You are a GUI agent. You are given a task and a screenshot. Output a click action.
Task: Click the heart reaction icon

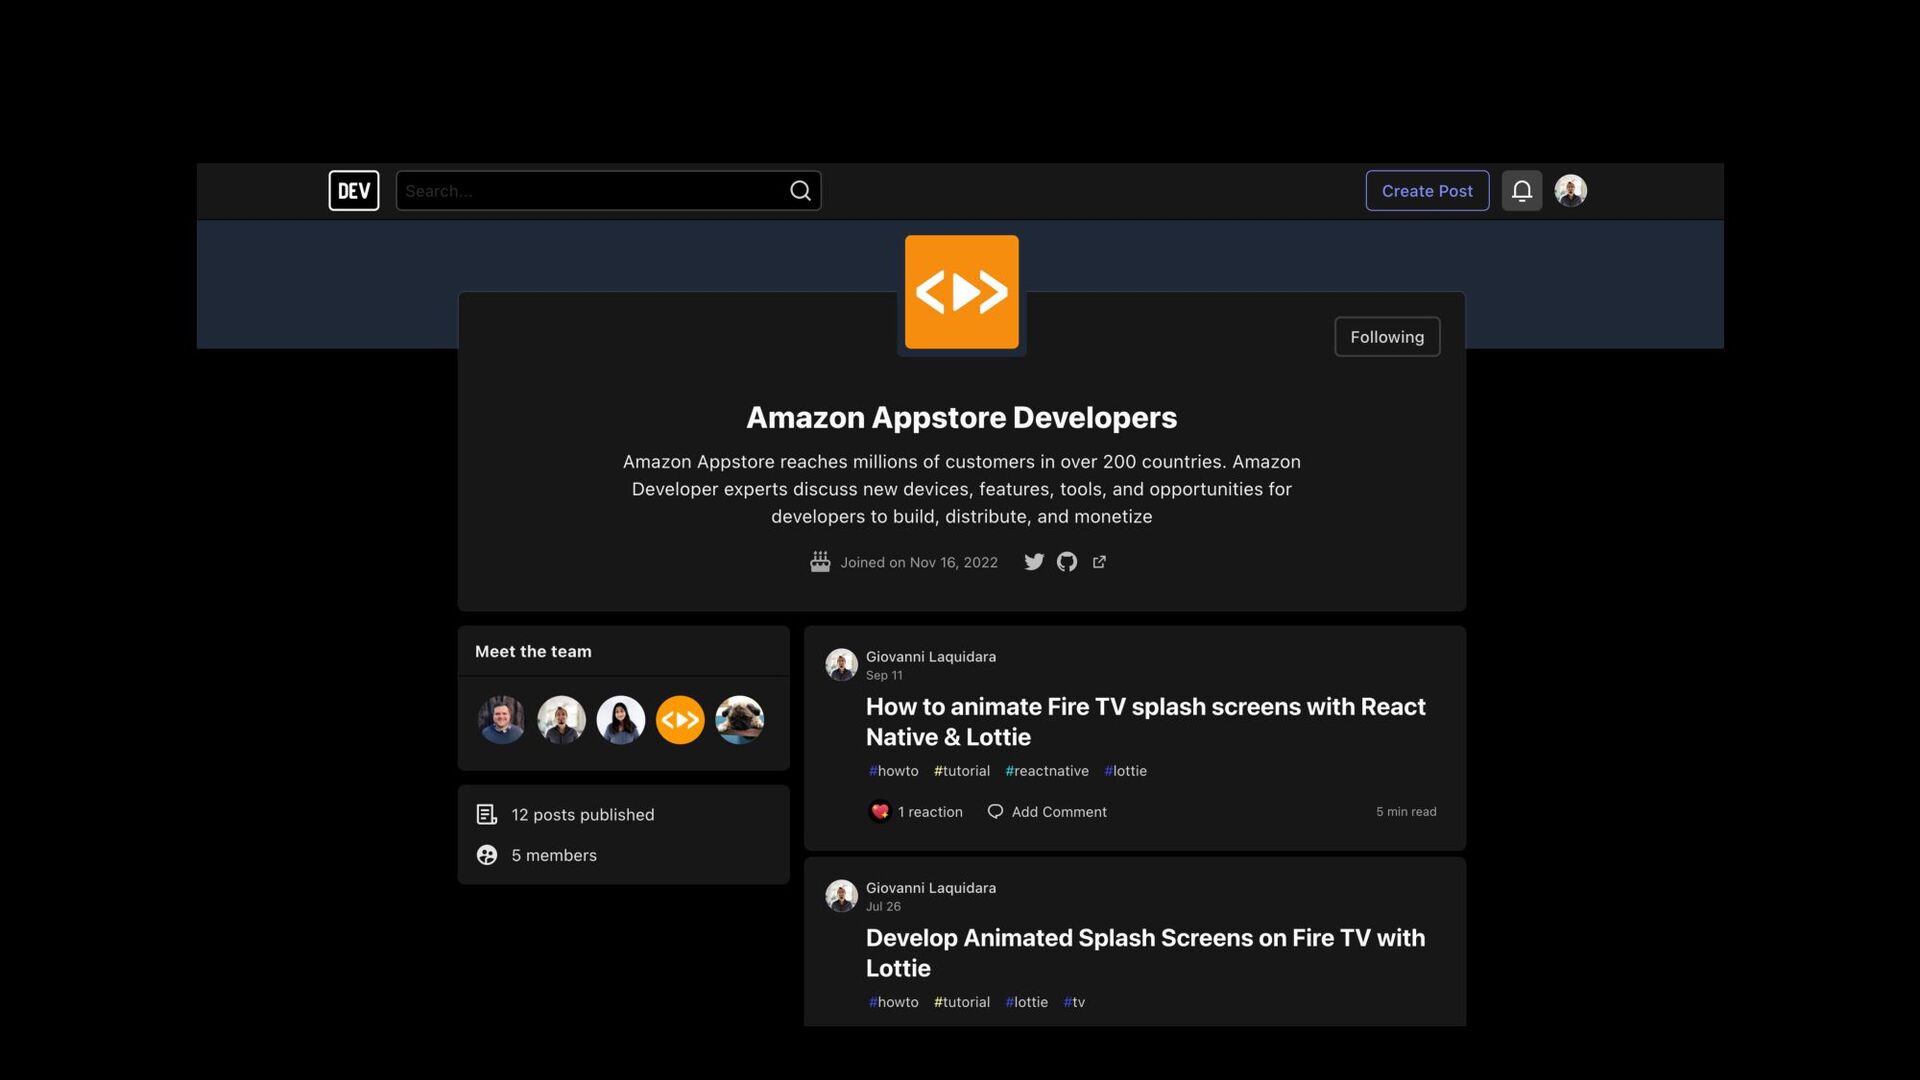pyautogui.click(x=880, y=812)
